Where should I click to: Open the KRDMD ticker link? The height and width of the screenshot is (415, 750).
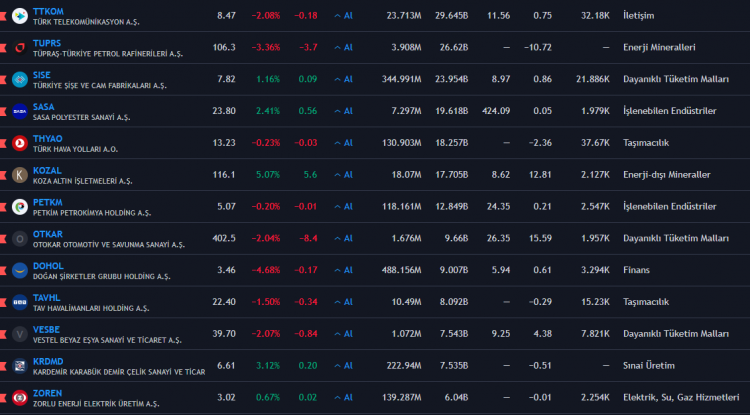[x=48, y=361]
